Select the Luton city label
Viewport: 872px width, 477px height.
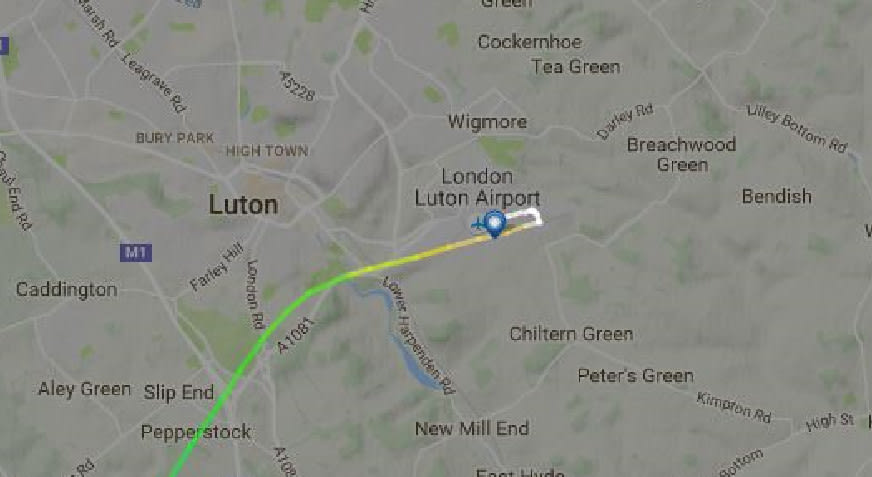(x=243, y=205)
